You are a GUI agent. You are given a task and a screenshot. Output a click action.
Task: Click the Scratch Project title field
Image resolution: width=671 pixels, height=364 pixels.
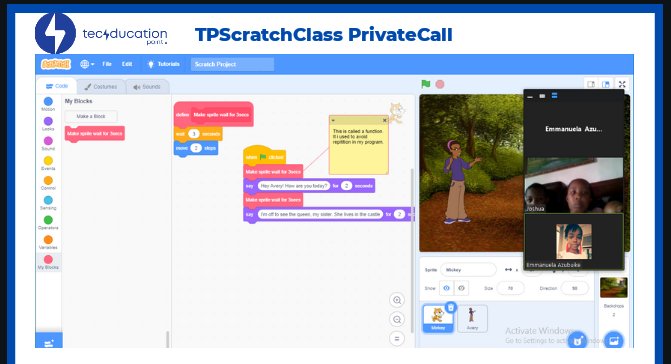pos(232,64)
